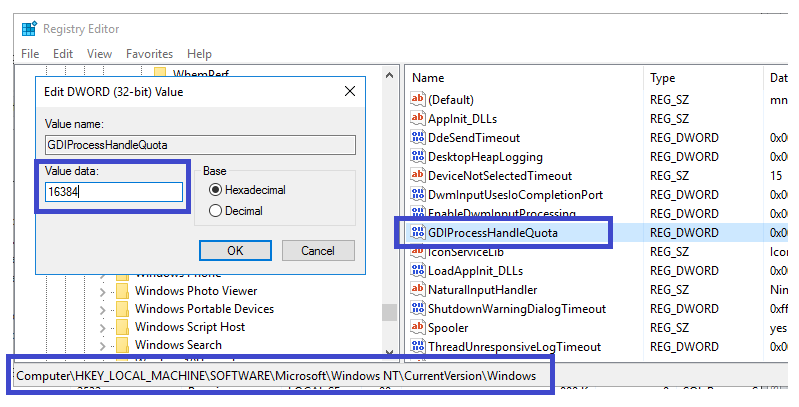The height and width of the screenshot is (407, 799).
Task: Open the Favorites menu
Action: (149, 53)
